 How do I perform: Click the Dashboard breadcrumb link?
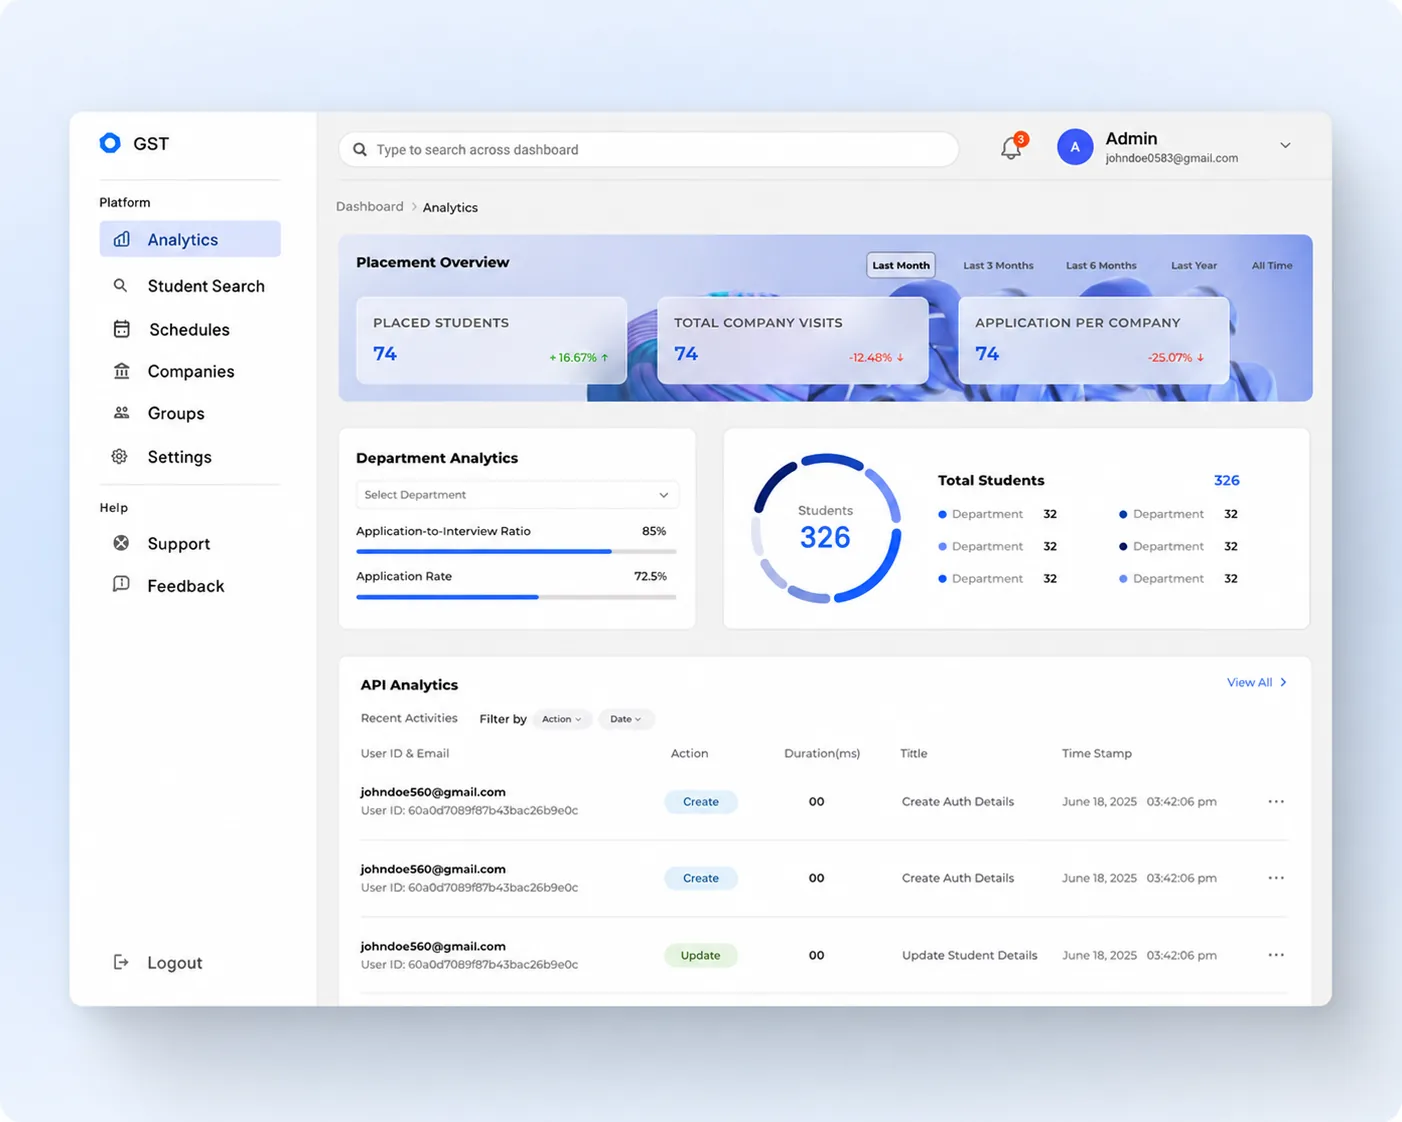pos(370,207)
